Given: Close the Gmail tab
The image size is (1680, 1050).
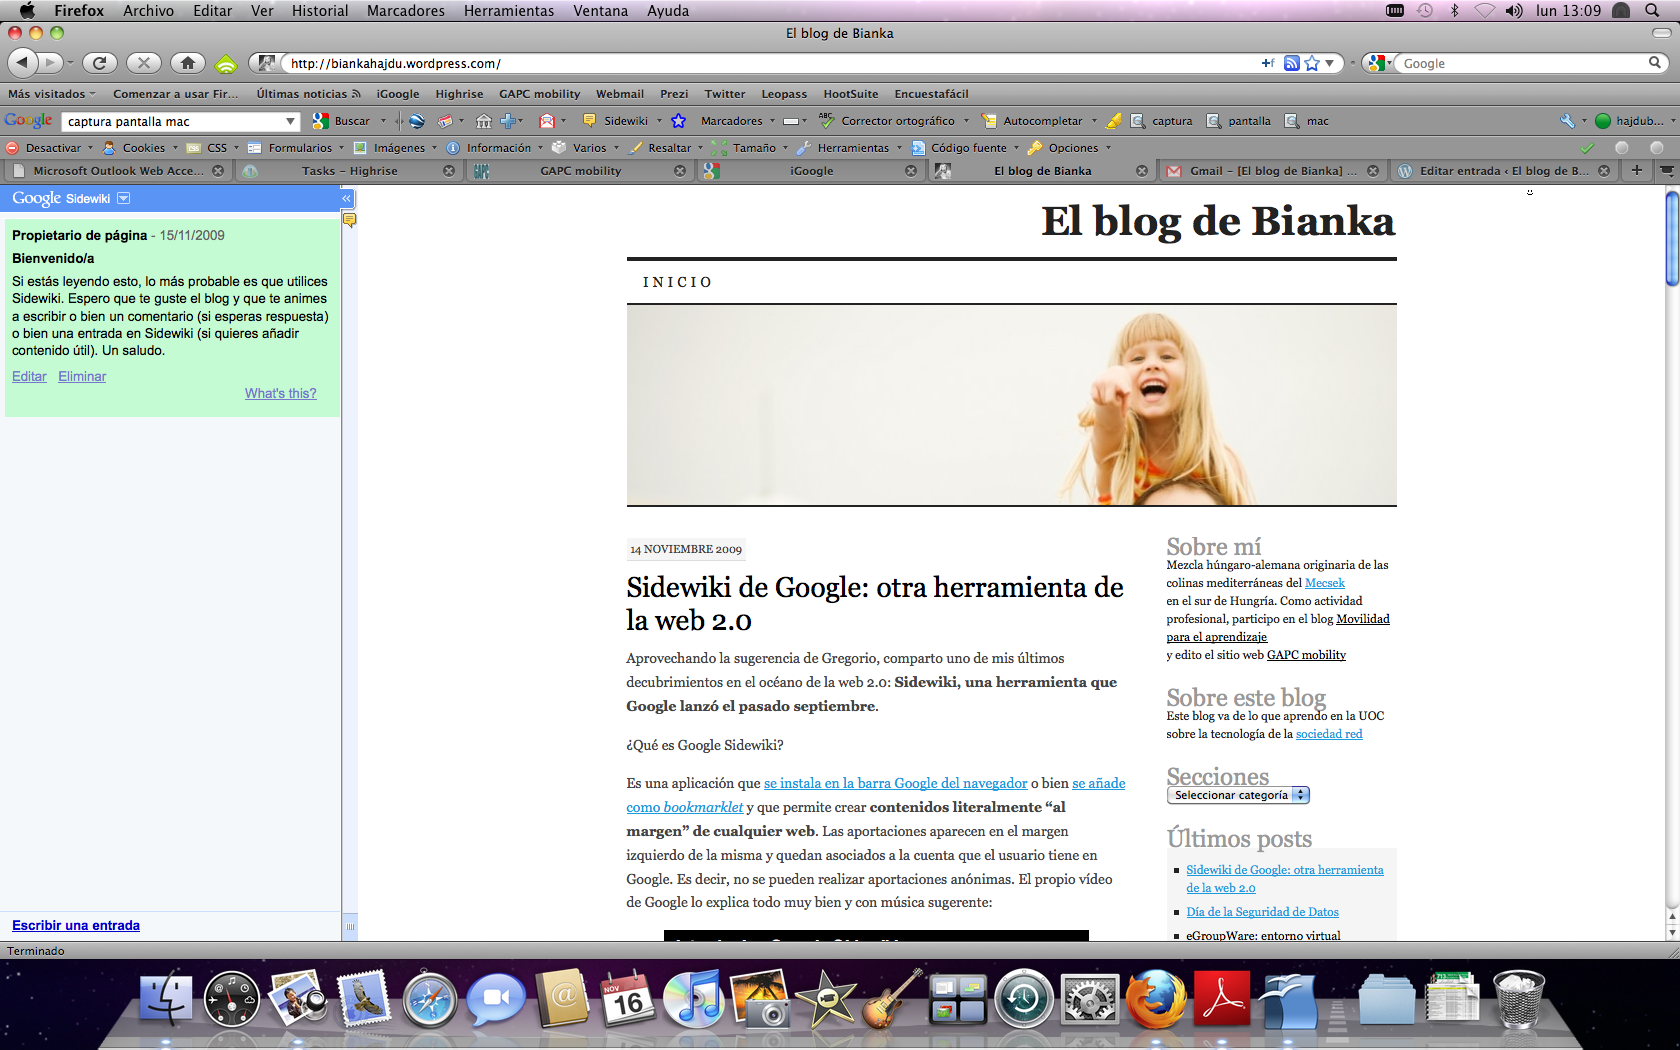Looking at the screenshot, I should [1373, 171].
